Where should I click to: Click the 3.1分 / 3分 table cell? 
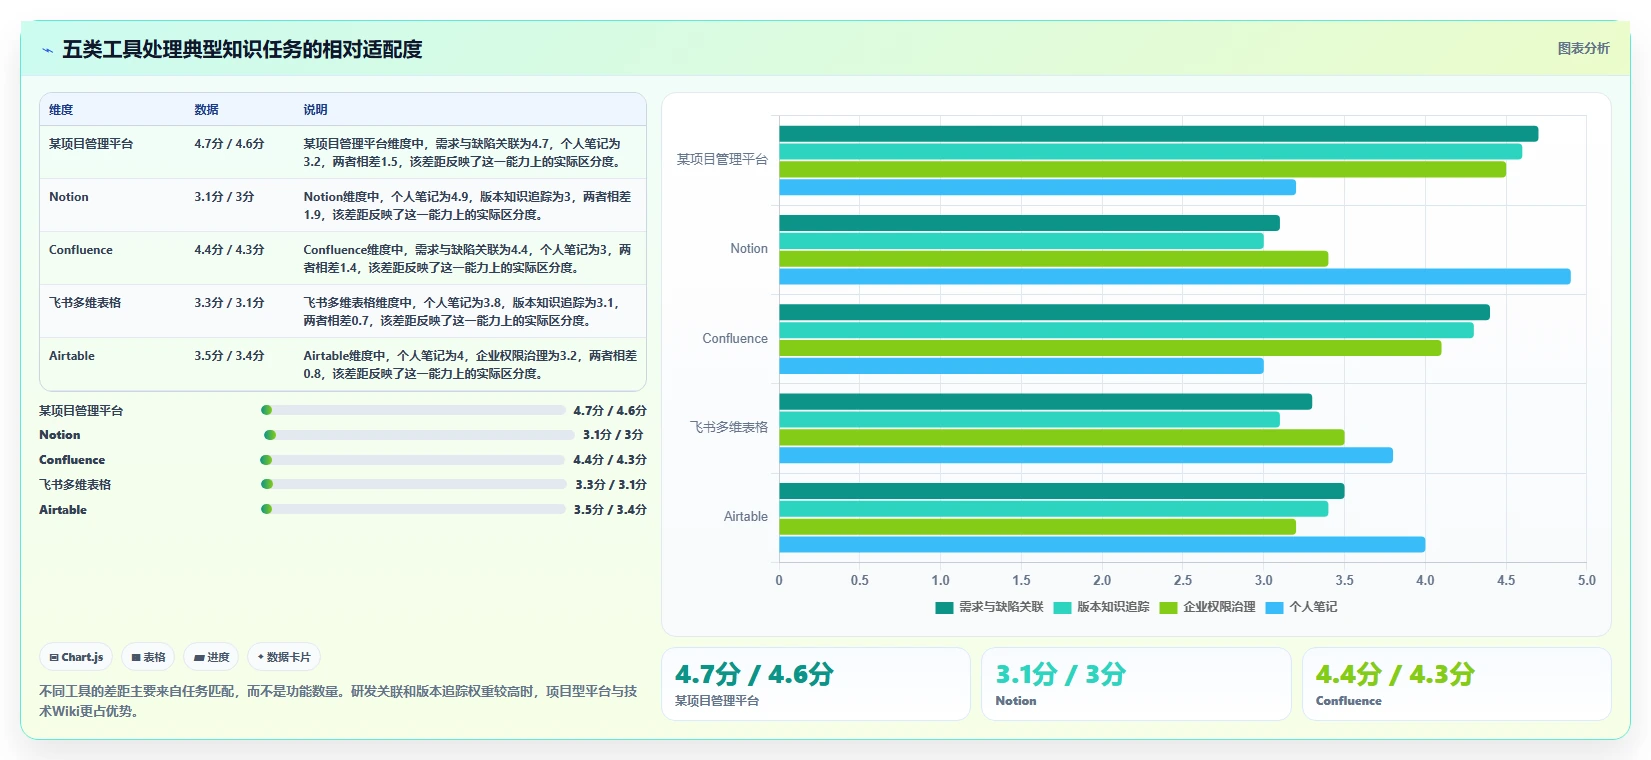click(224, 197)
